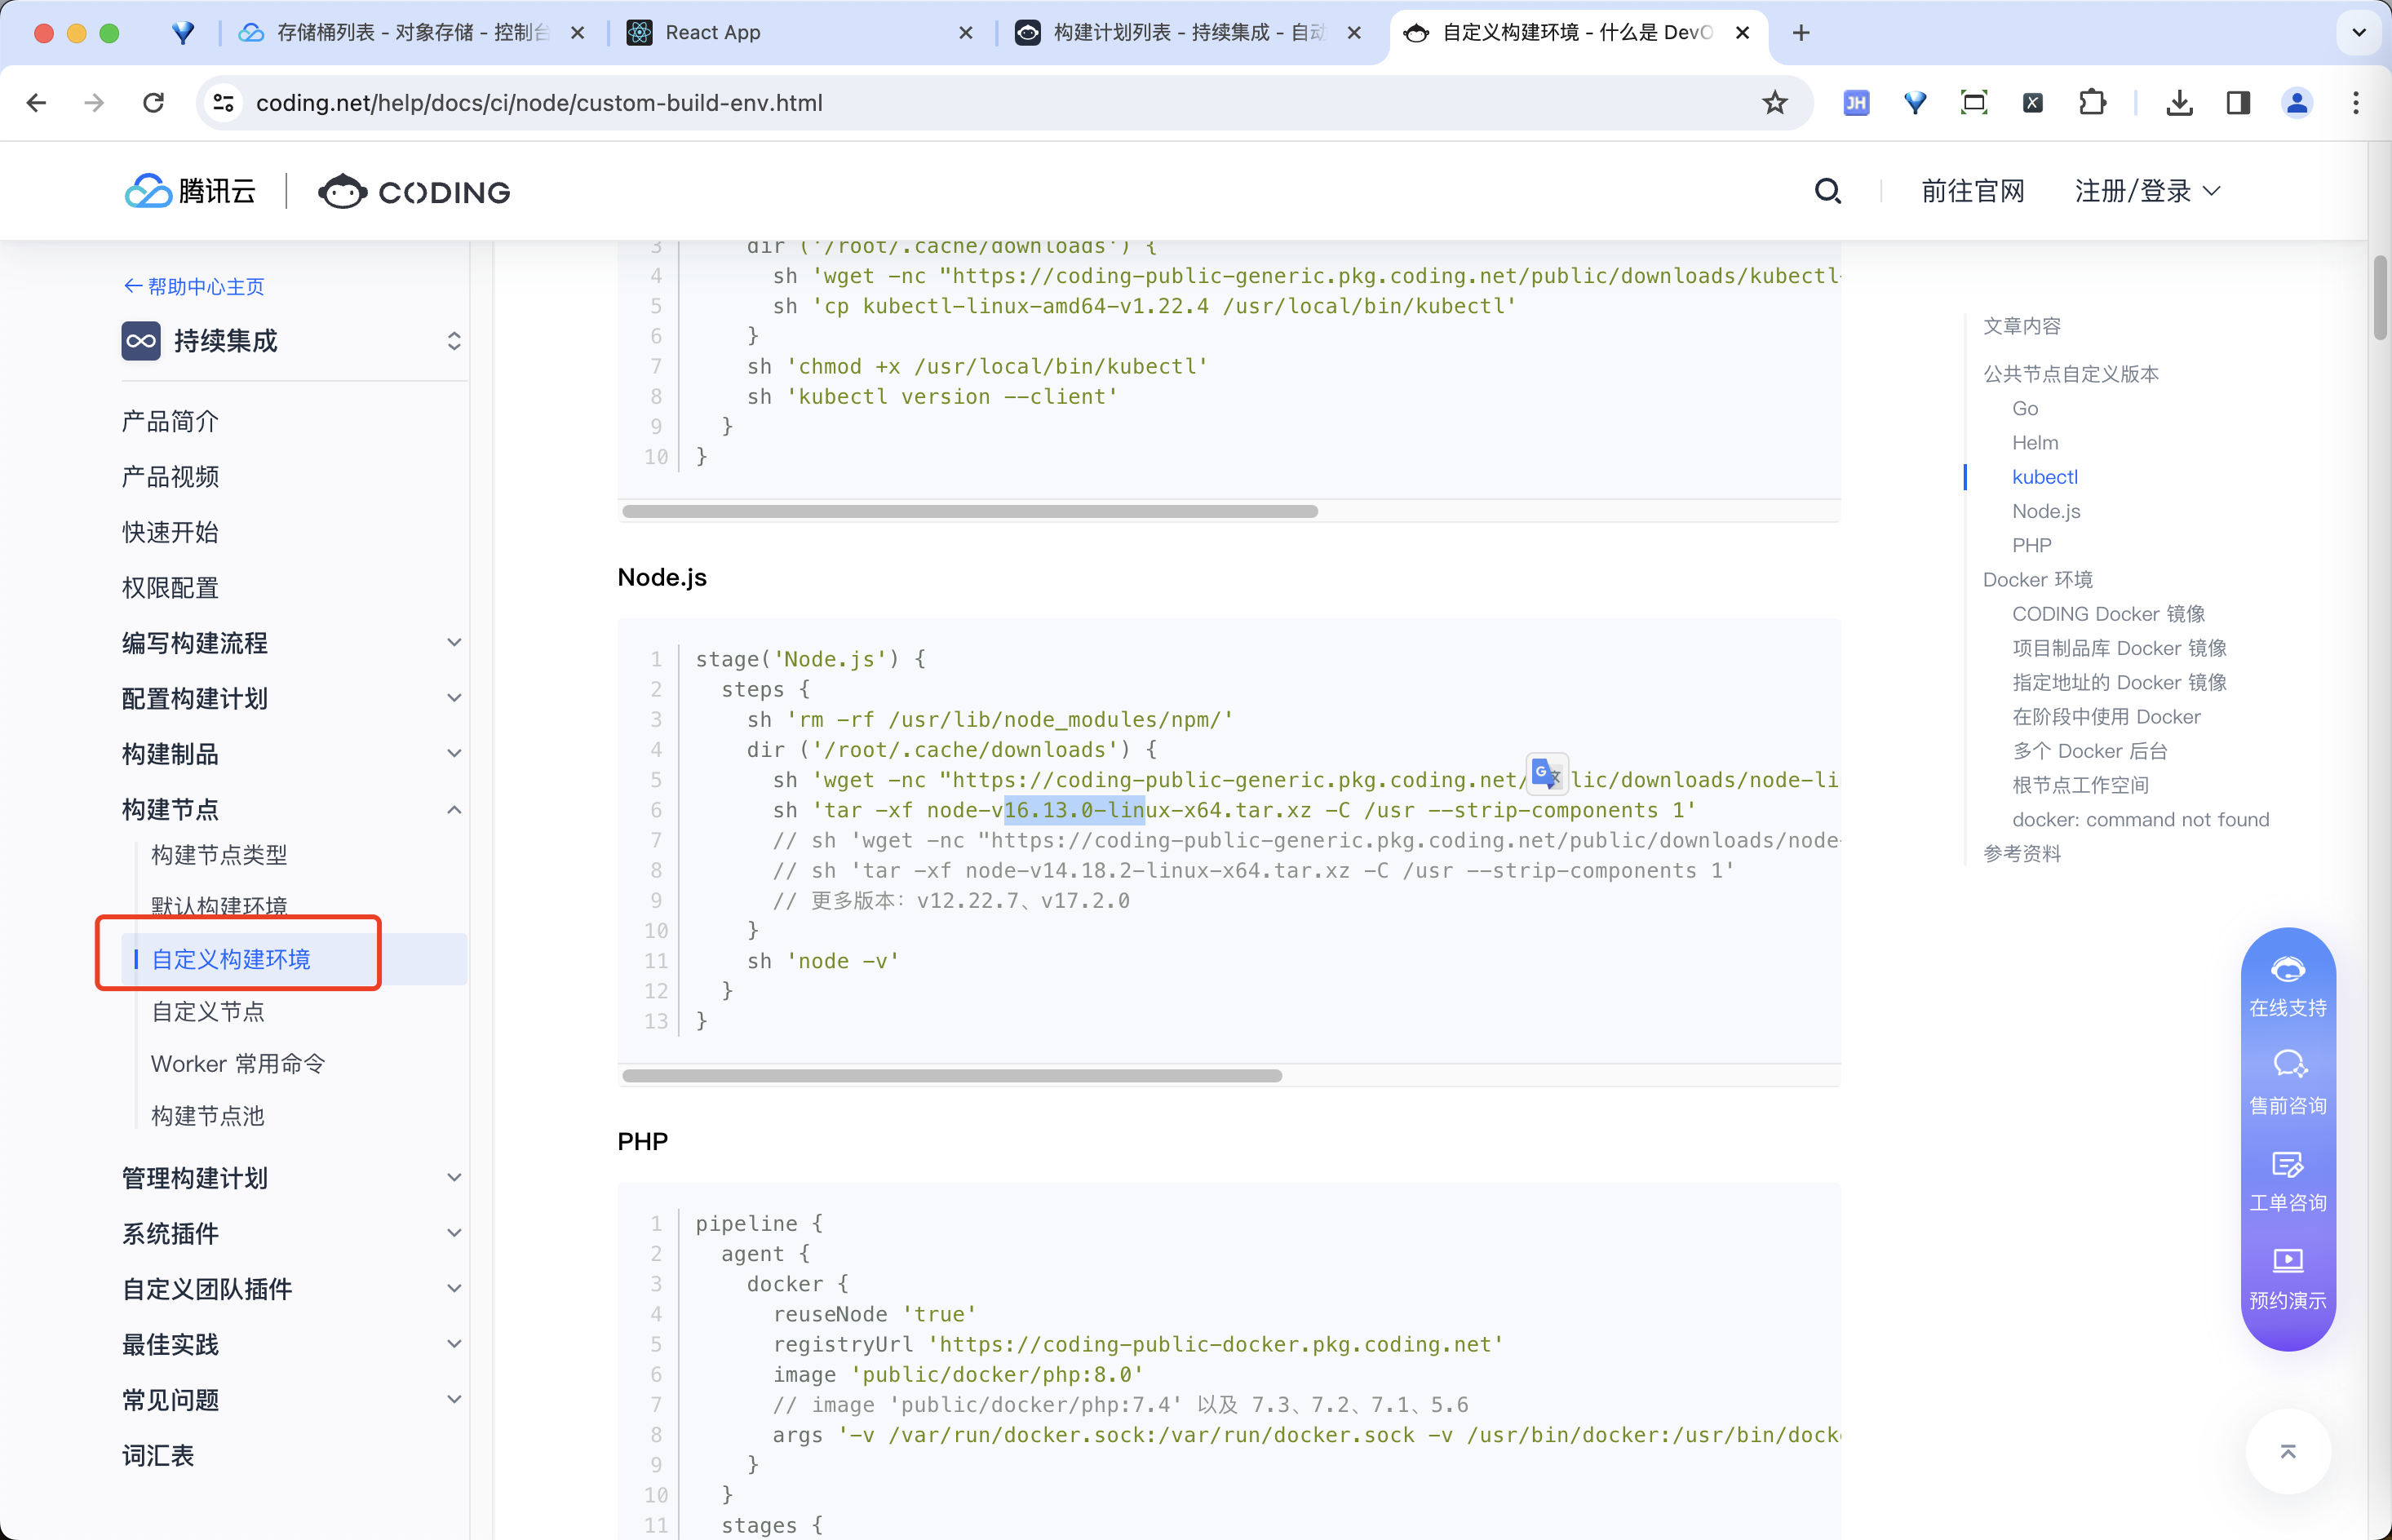Close the React App tab
This screenshot has height=1540, width=2392.
tap(966, 33)
